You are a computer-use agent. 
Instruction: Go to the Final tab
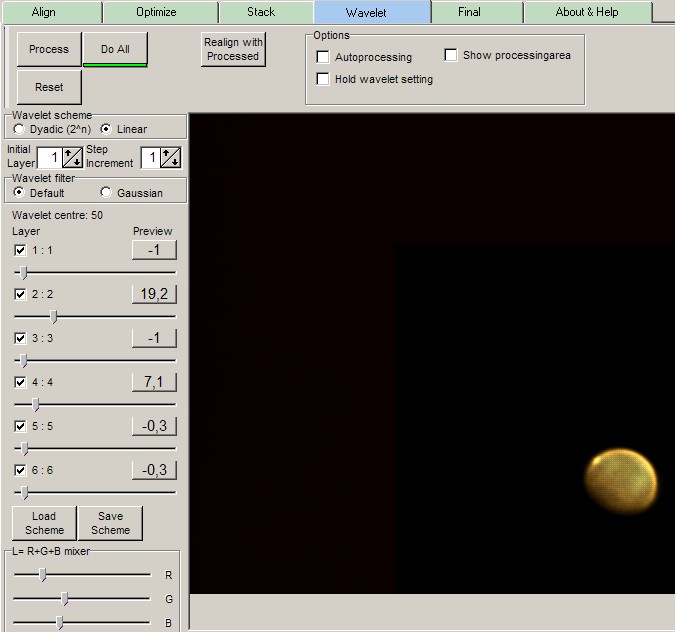[x=469, y=12]
